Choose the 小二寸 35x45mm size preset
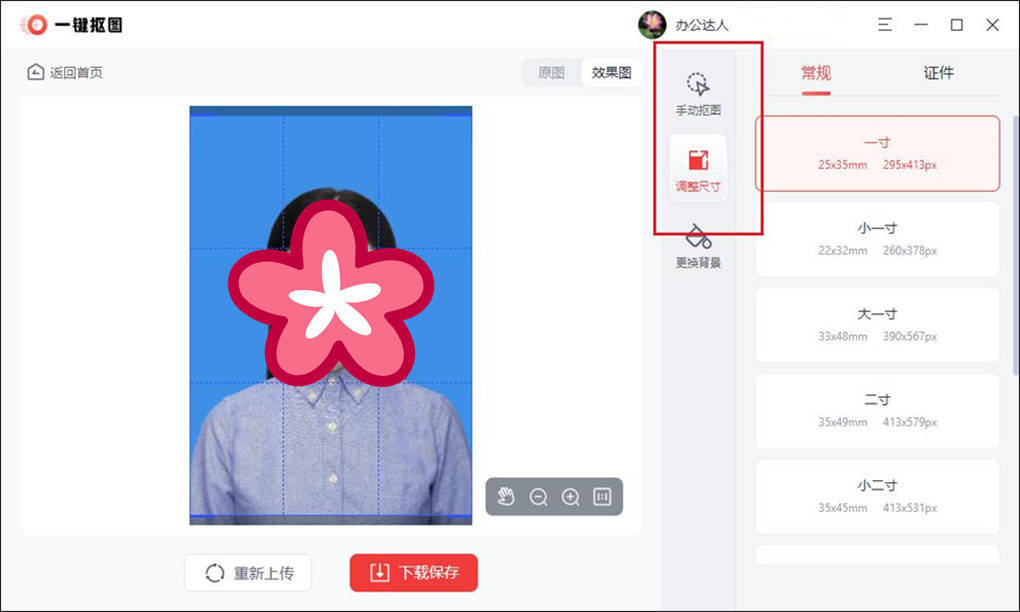Viewport: 1020px width, 612px height. (x=876, y=496)
